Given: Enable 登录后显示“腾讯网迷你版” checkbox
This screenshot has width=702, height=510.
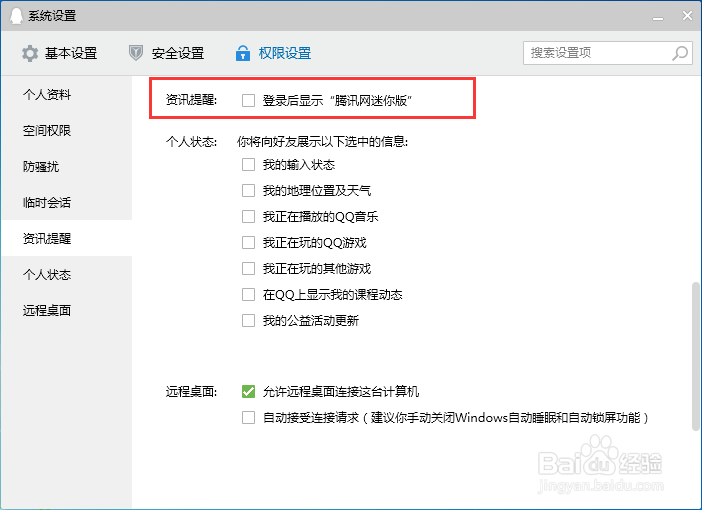Looking at the screenshot, I should pyautogui.click(x=248, y=100).
